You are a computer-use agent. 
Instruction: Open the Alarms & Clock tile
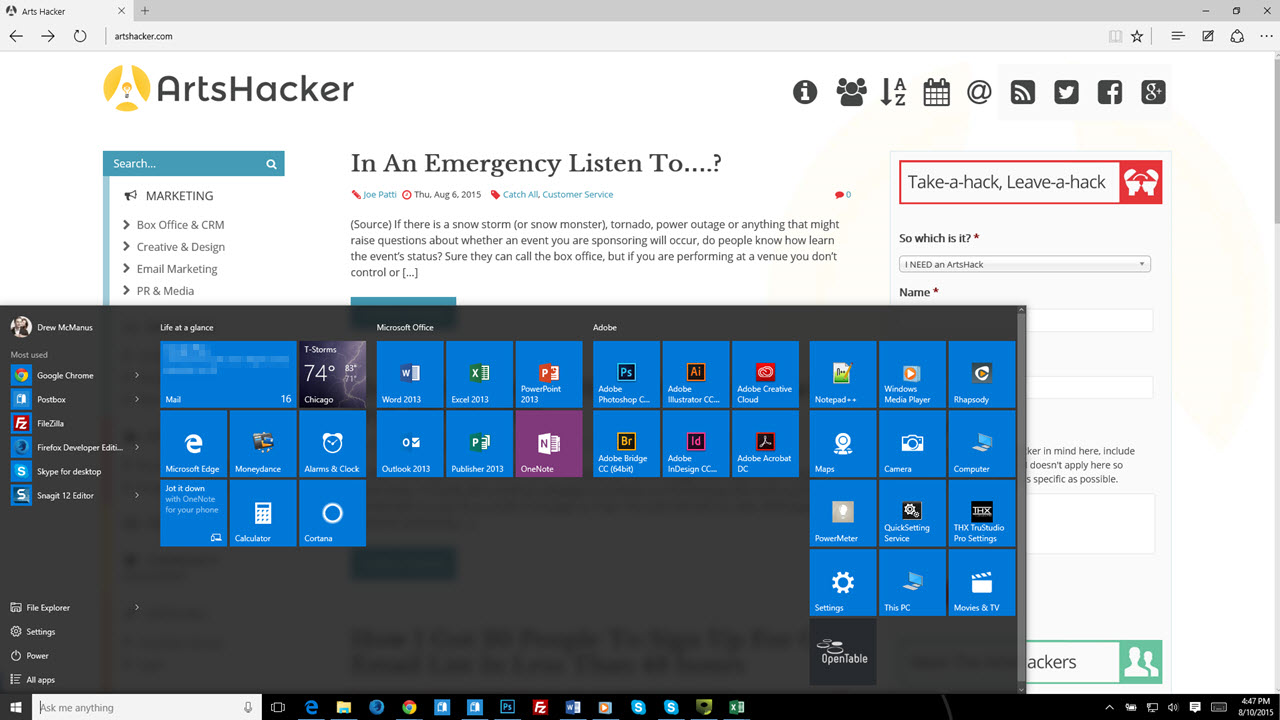[332, 443]
